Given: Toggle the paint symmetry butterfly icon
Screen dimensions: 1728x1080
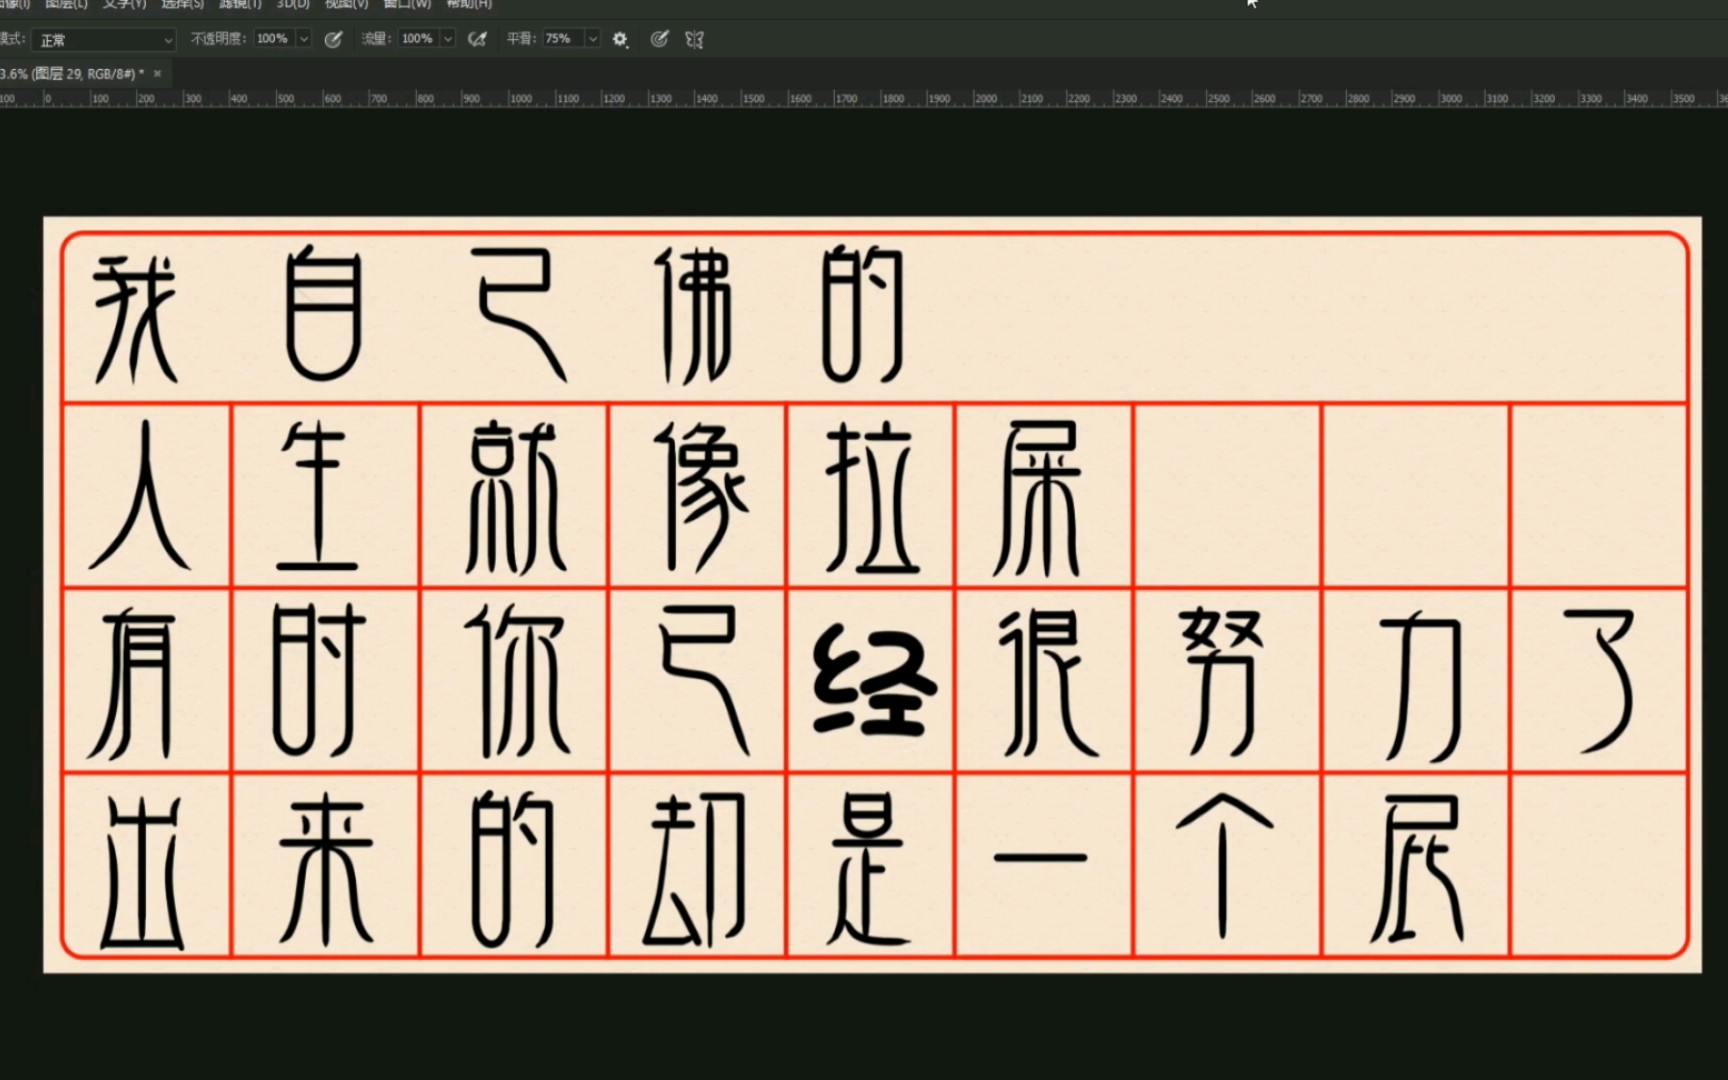Looking at the screenshot, I should pyautogui.click(x=693, y=39).
